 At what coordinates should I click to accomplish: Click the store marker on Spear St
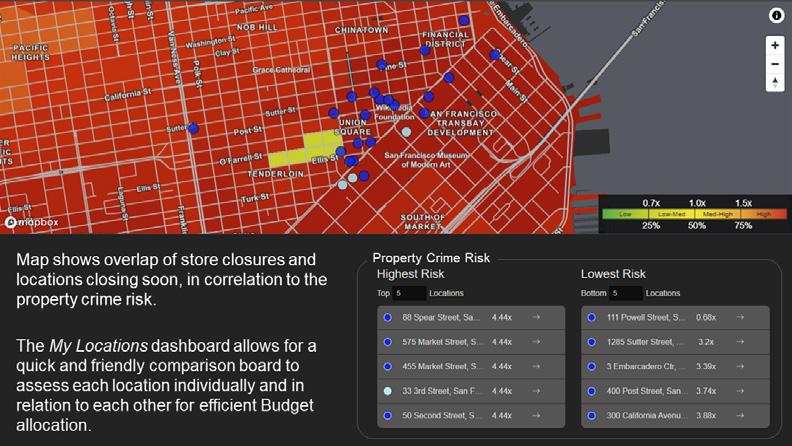(x=495, y=55)
